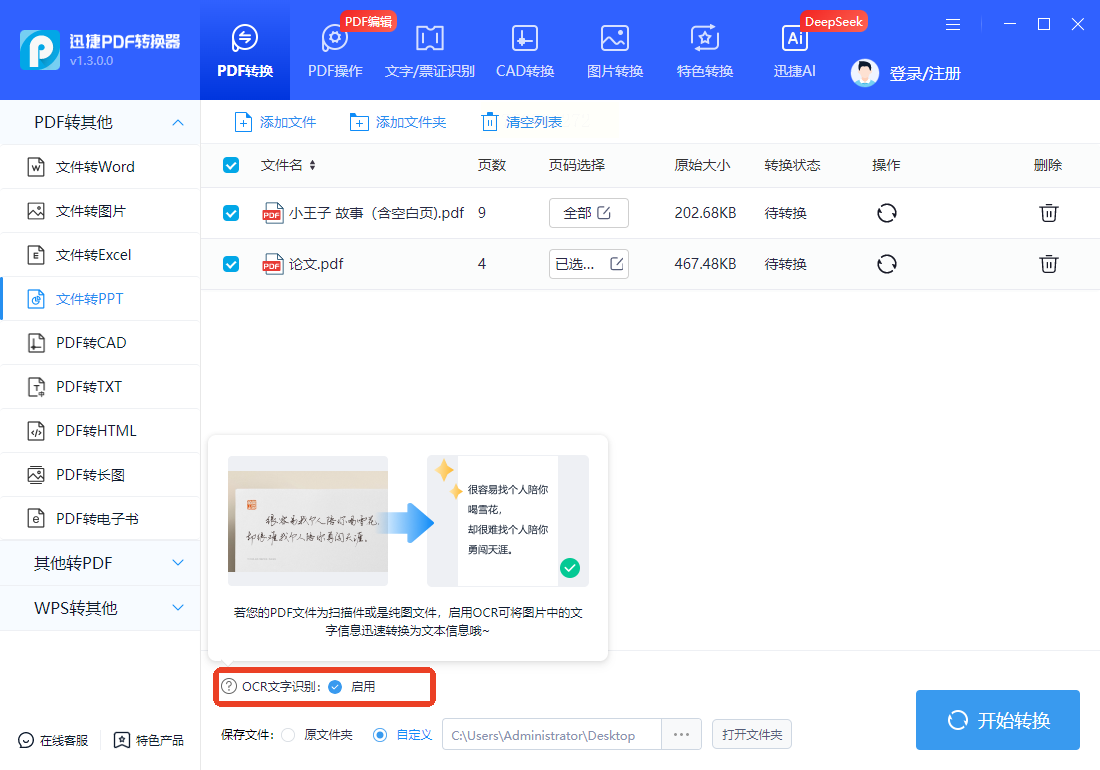
Task: Uncheck the 论文.pdf file checkbox
Action: coord(231,264)
